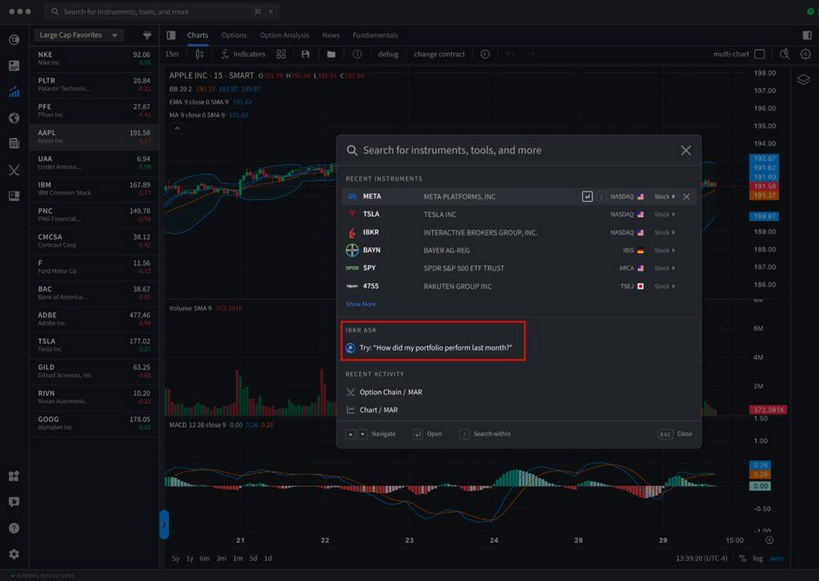Remove META from recent instruments
Screen dimensions: 819x581
click(686, 197)
